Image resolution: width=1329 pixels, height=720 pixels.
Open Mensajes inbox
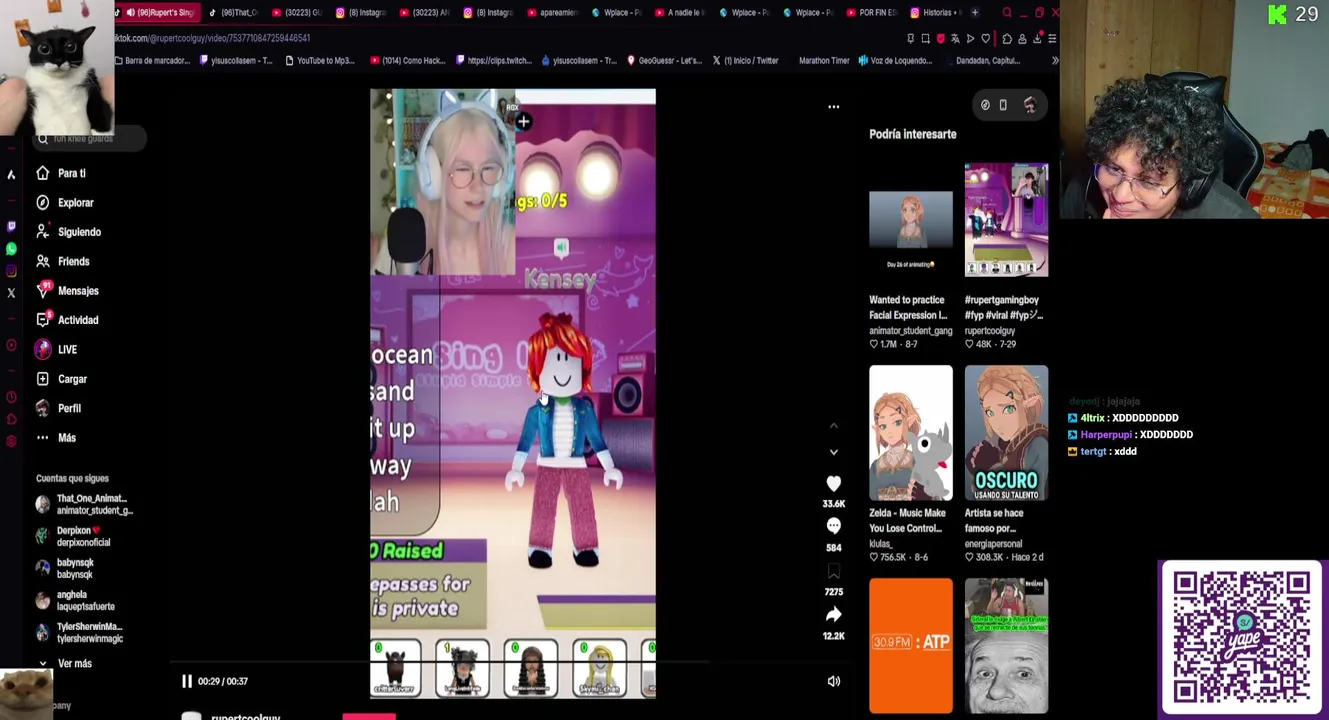coord(67,291)
